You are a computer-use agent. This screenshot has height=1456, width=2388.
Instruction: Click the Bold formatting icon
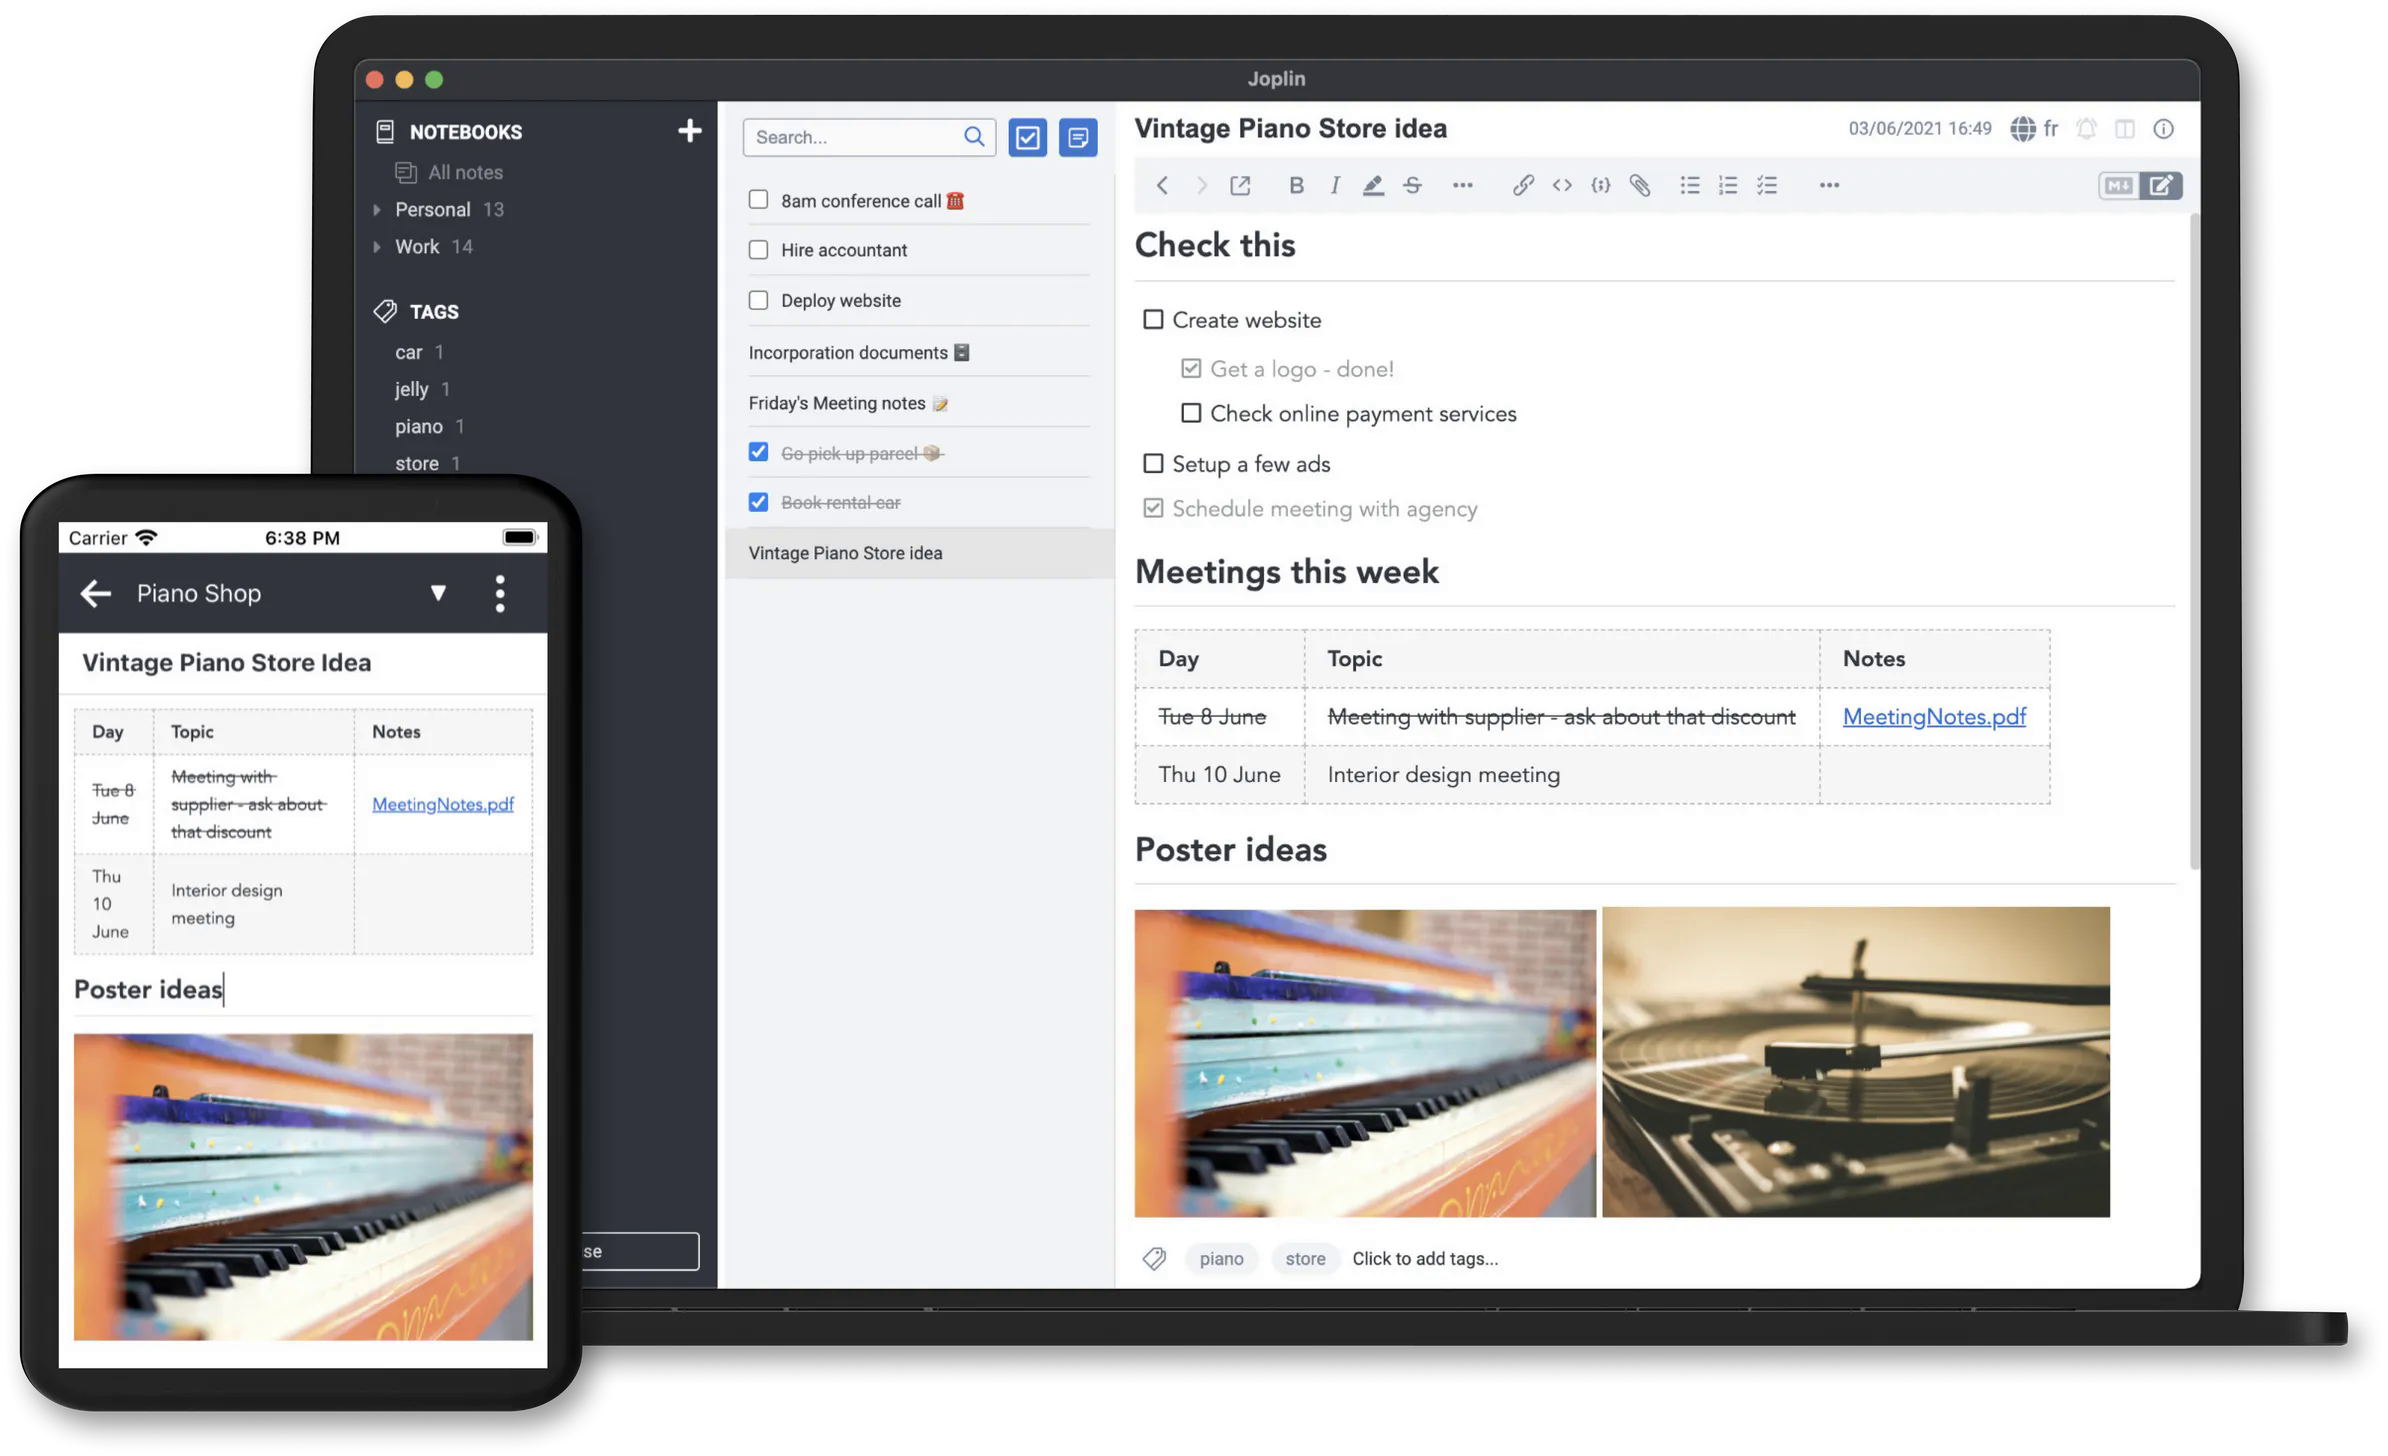click(1293, 184)
